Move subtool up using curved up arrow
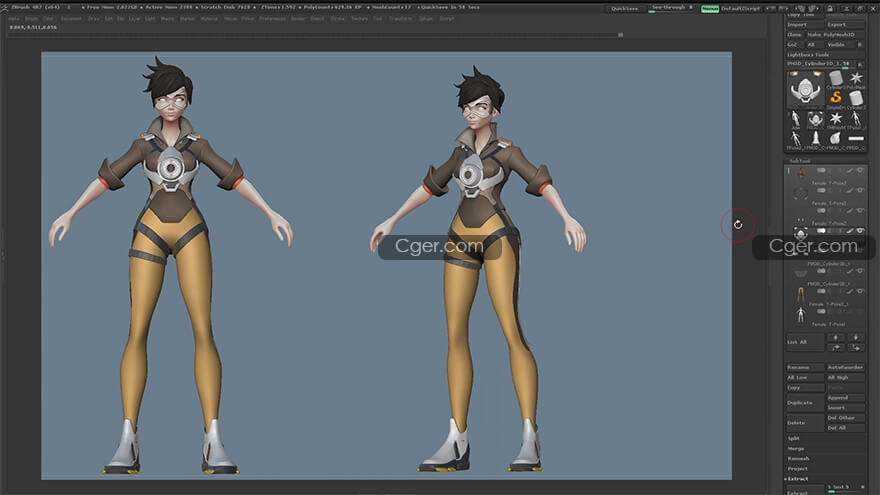This screenshot has height=495, width=880. click(x=835, y=347)
